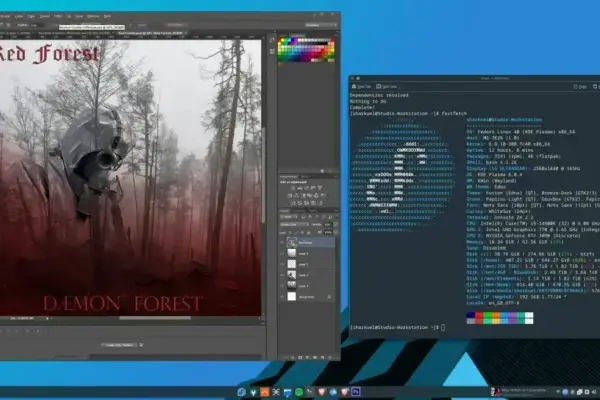Add a Color Balance adjustment layer

pos(297,195)
